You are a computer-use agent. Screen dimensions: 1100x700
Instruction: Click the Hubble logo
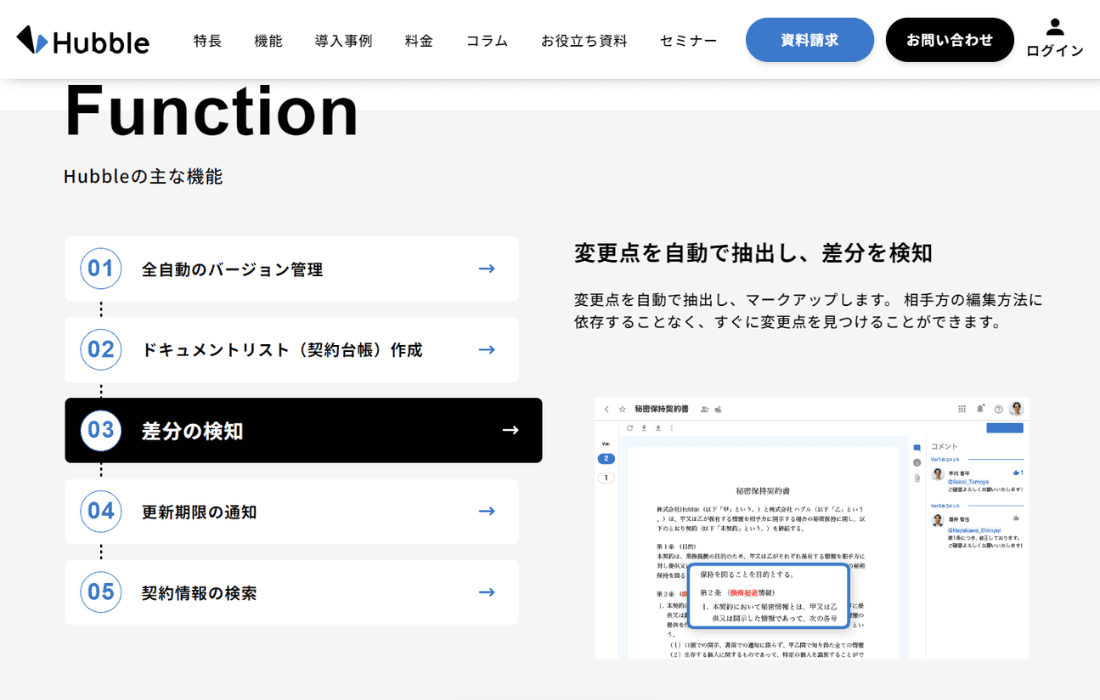[83, 41]
